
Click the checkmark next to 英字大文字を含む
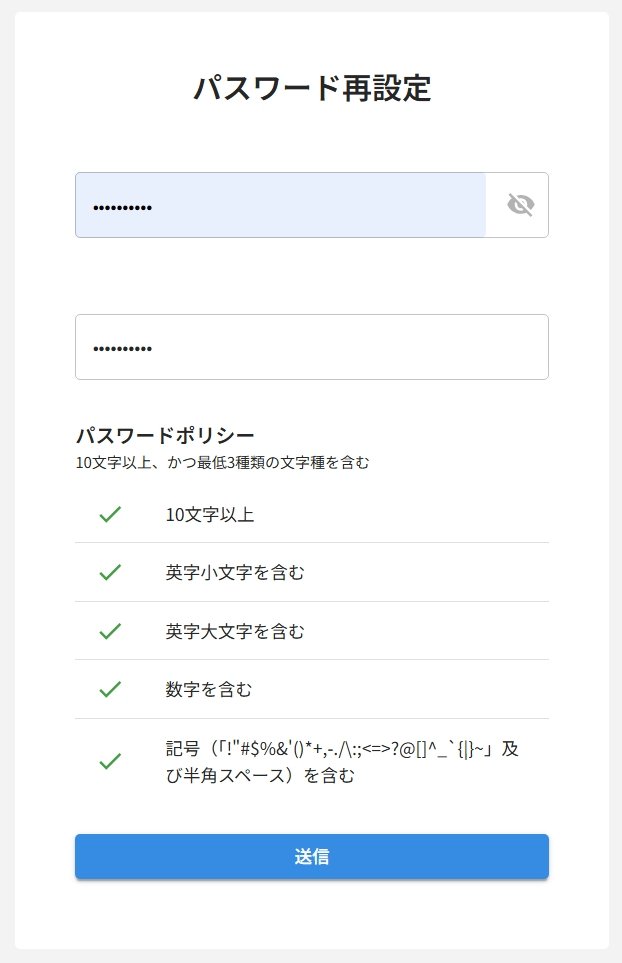coord(109,631)
